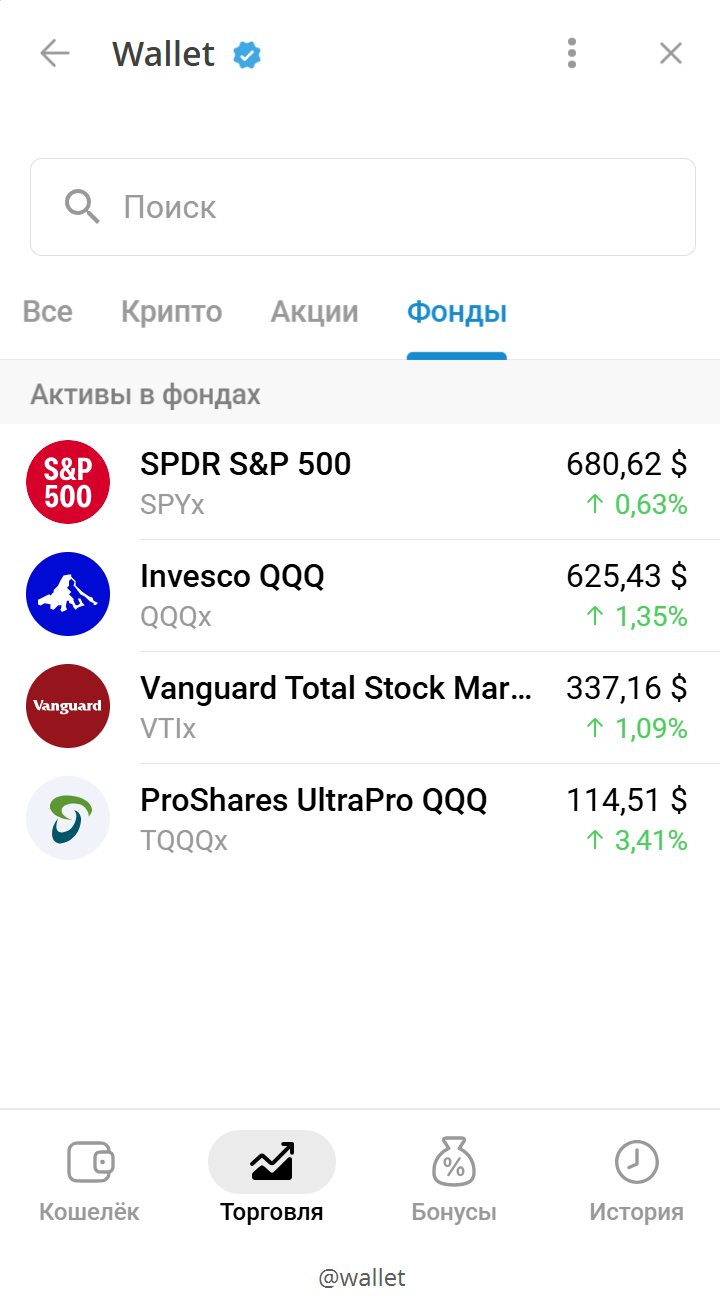This screenshot has width=720, height=1303.
Task: Click the ProShares logo icon
Action: [68, 818]
